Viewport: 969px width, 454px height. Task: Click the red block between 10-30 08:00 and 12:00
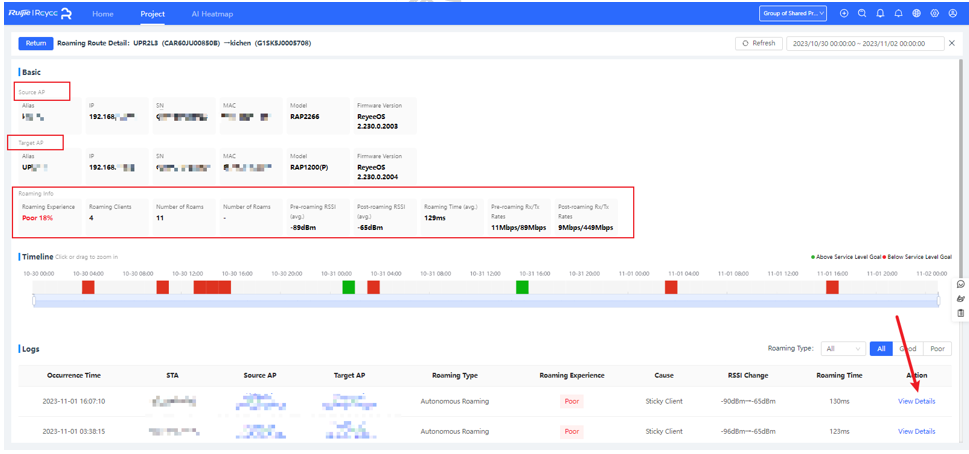[163, 287]
